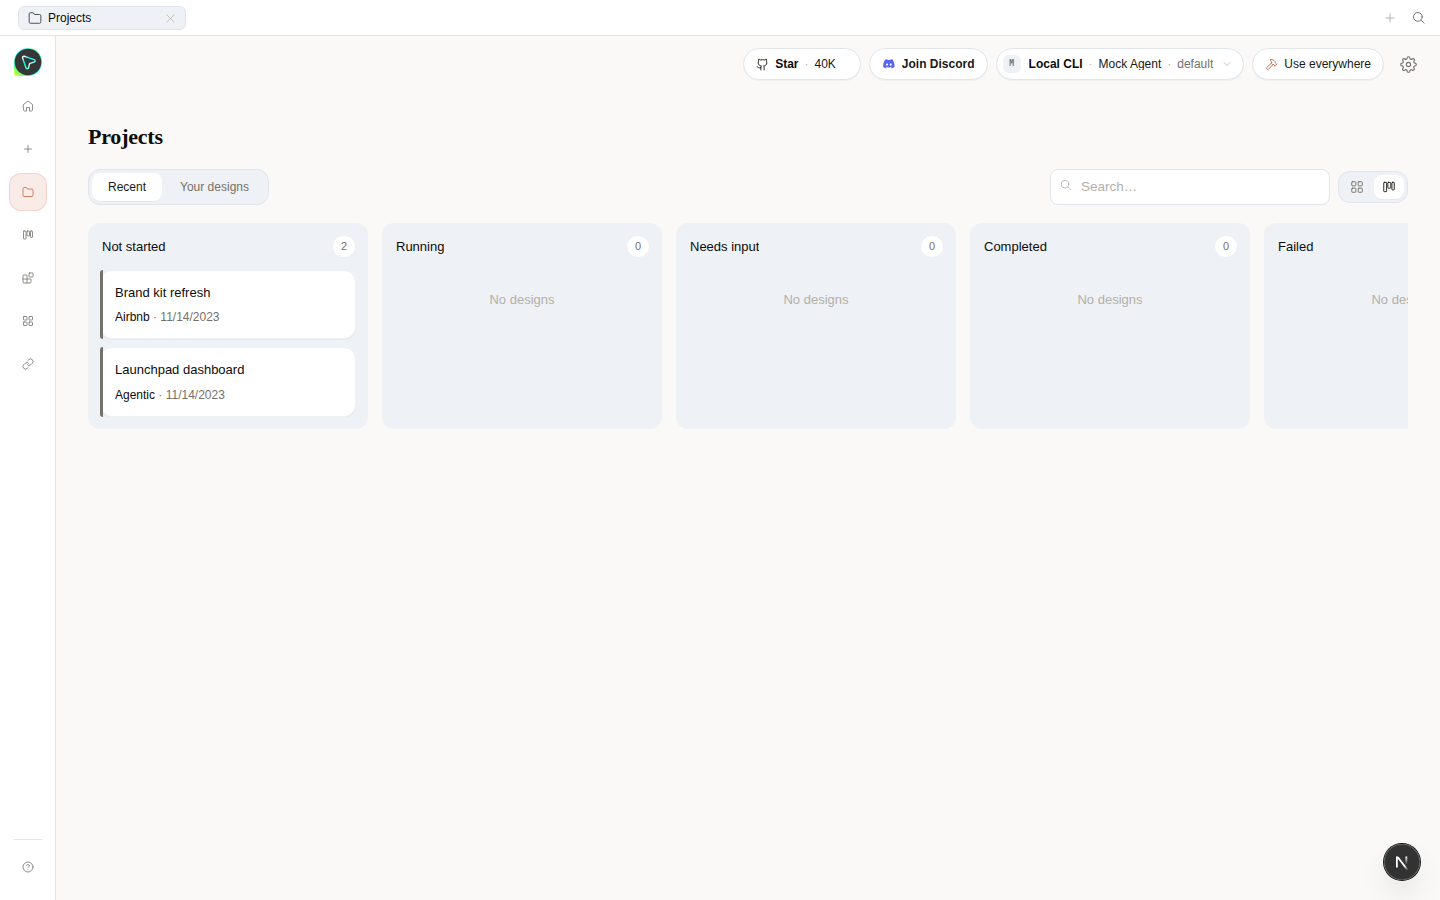Click the Not started count badge 2
Image resolution: width=1440 pixels, height=900 pixels.
tap(344, 246)
